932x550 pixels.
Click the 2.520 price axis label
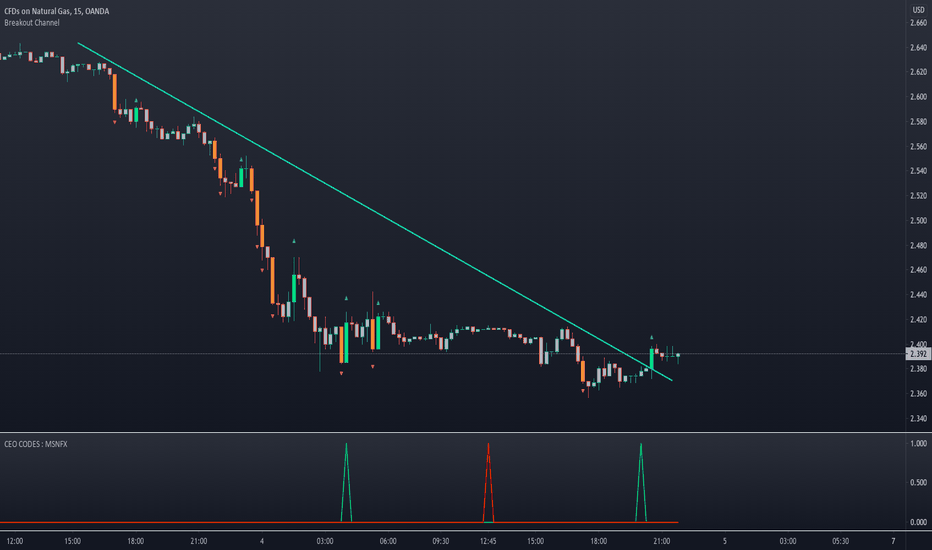[918, 196]
